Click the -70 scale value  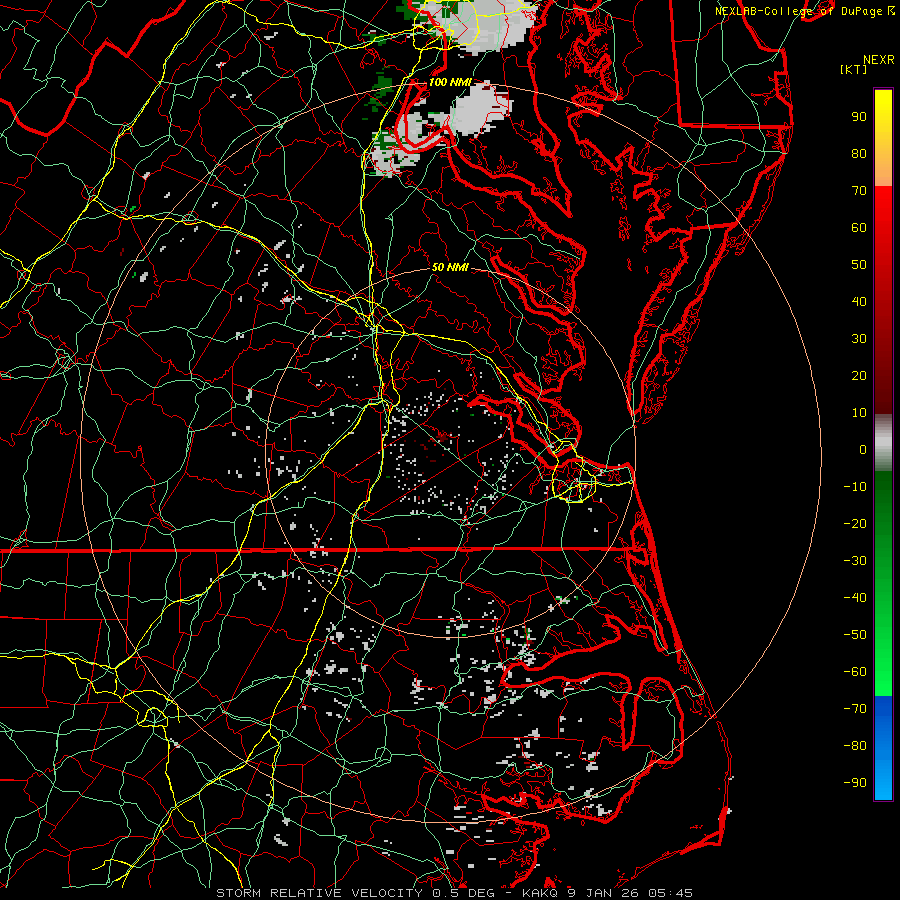[855, 709]
